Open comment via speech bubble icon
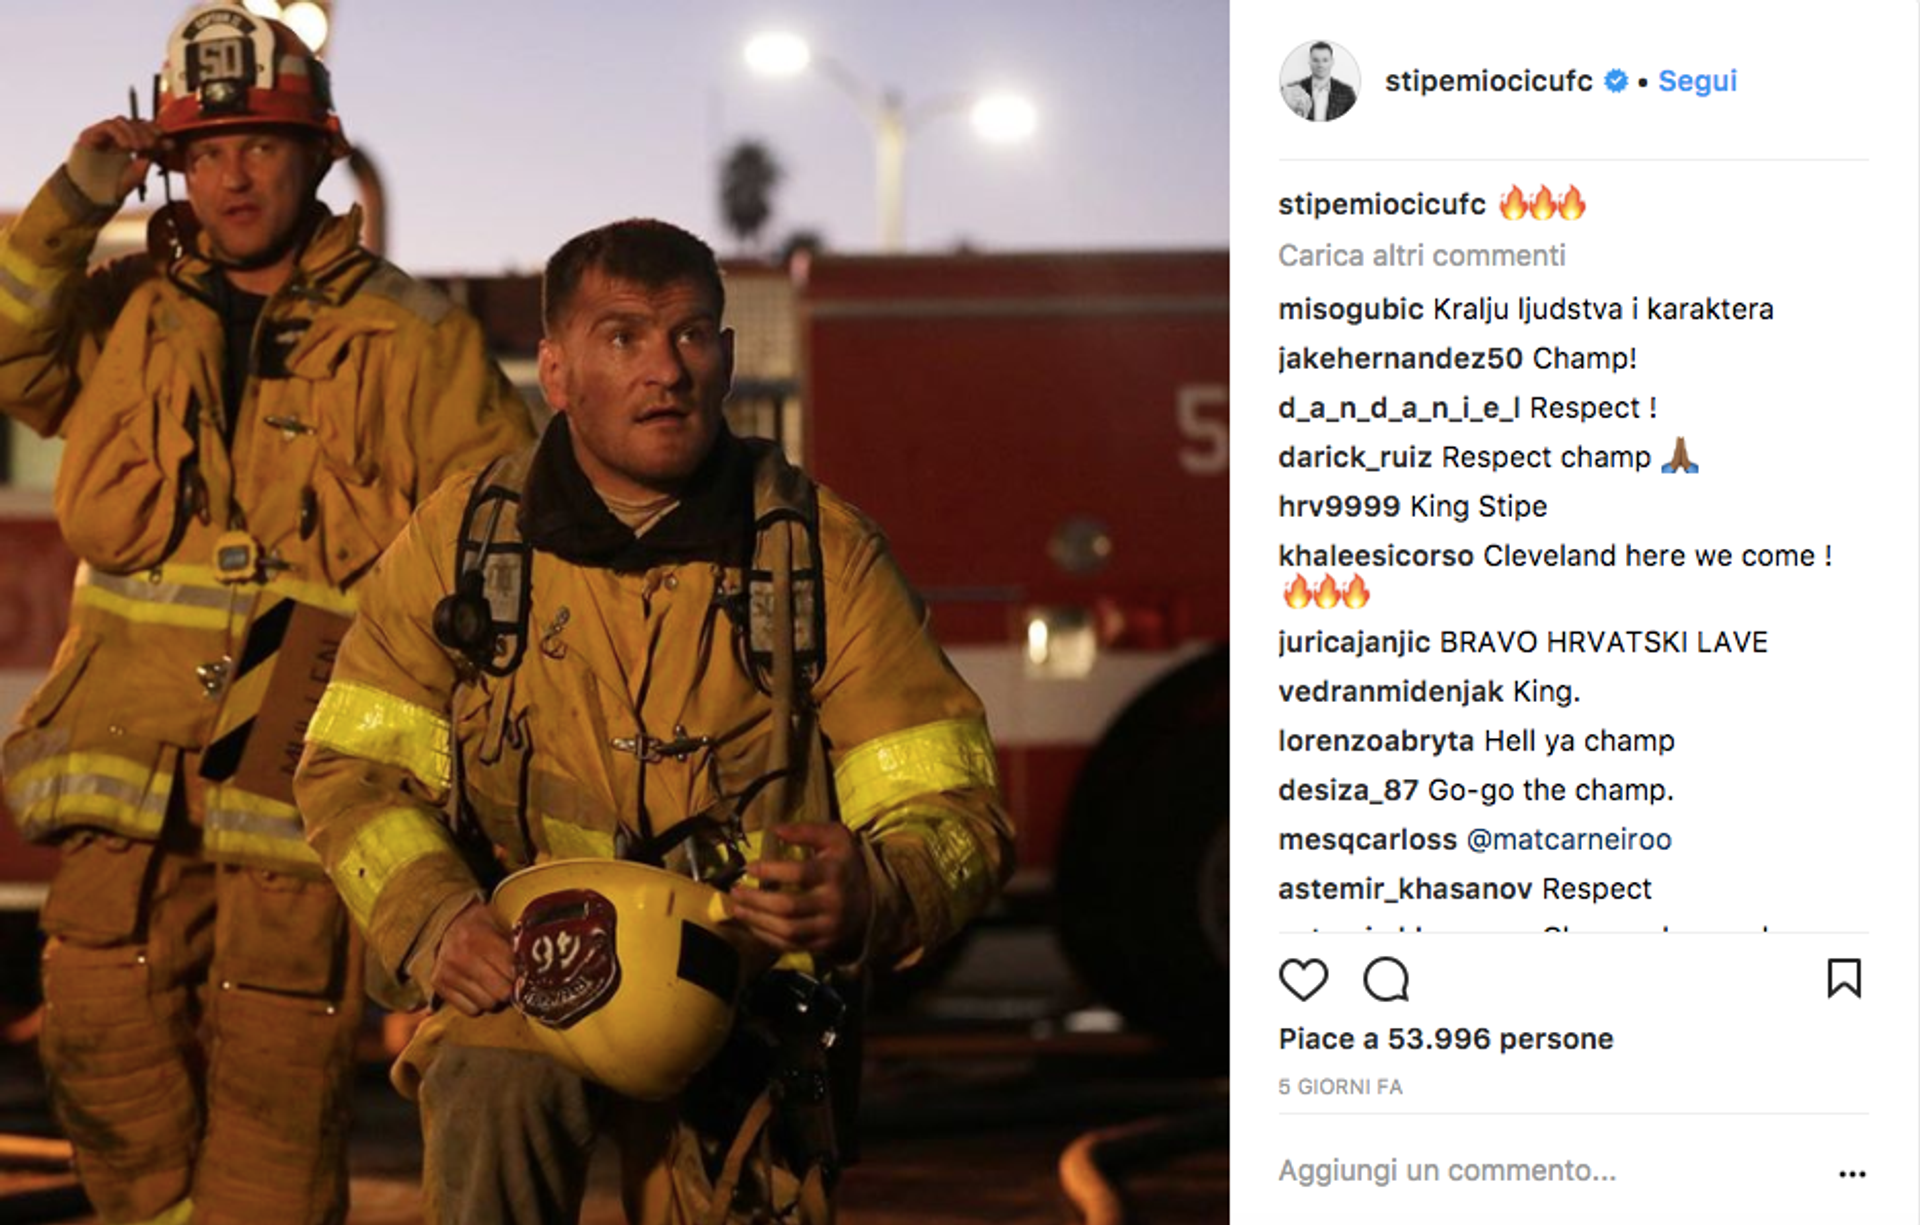The height and width of the screenshot is (1225, 1920). (x=1386, y=979)
